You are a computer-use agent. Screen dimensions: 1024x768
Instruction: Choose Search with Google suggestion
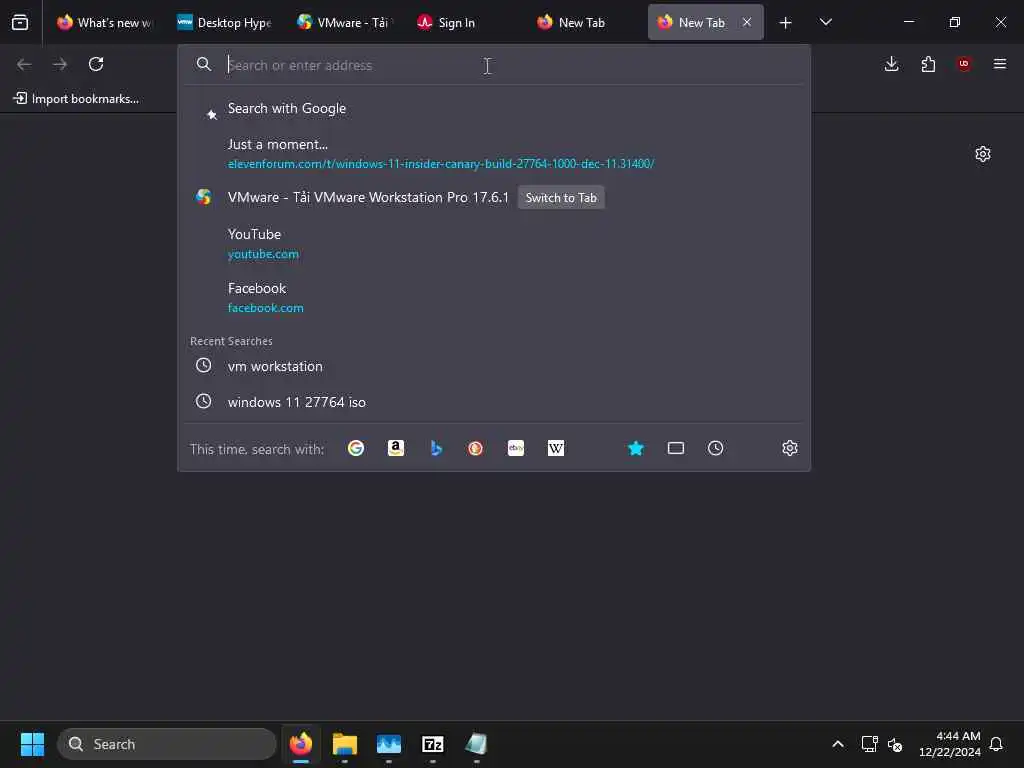494,108
